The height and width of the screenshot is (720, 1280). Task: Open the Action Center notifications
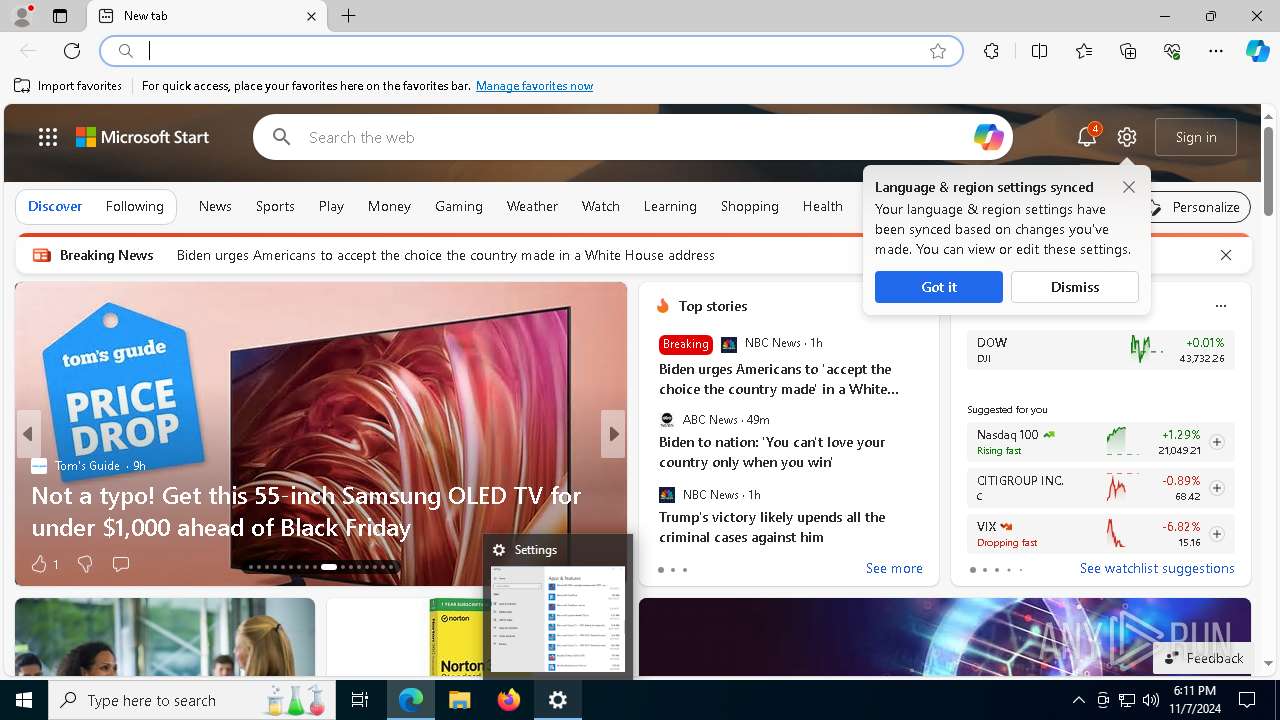pyautogui.click(x=1247, y=700)
